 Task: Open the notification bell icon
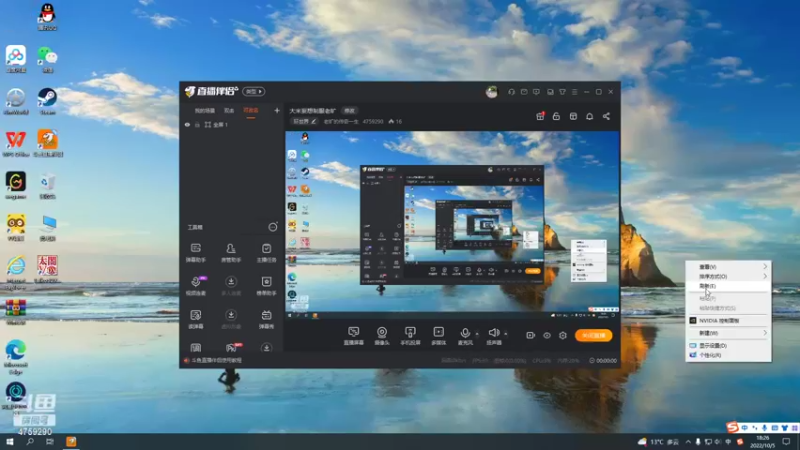(589, 116)
